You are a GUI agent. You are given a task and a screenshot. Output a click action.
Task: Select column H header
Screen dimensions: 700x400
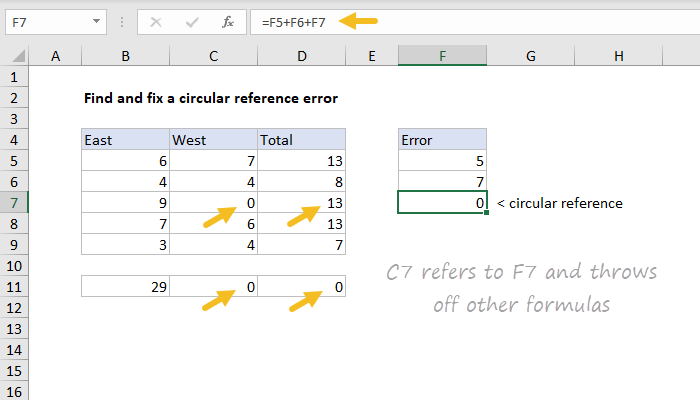tap(618, 56)
